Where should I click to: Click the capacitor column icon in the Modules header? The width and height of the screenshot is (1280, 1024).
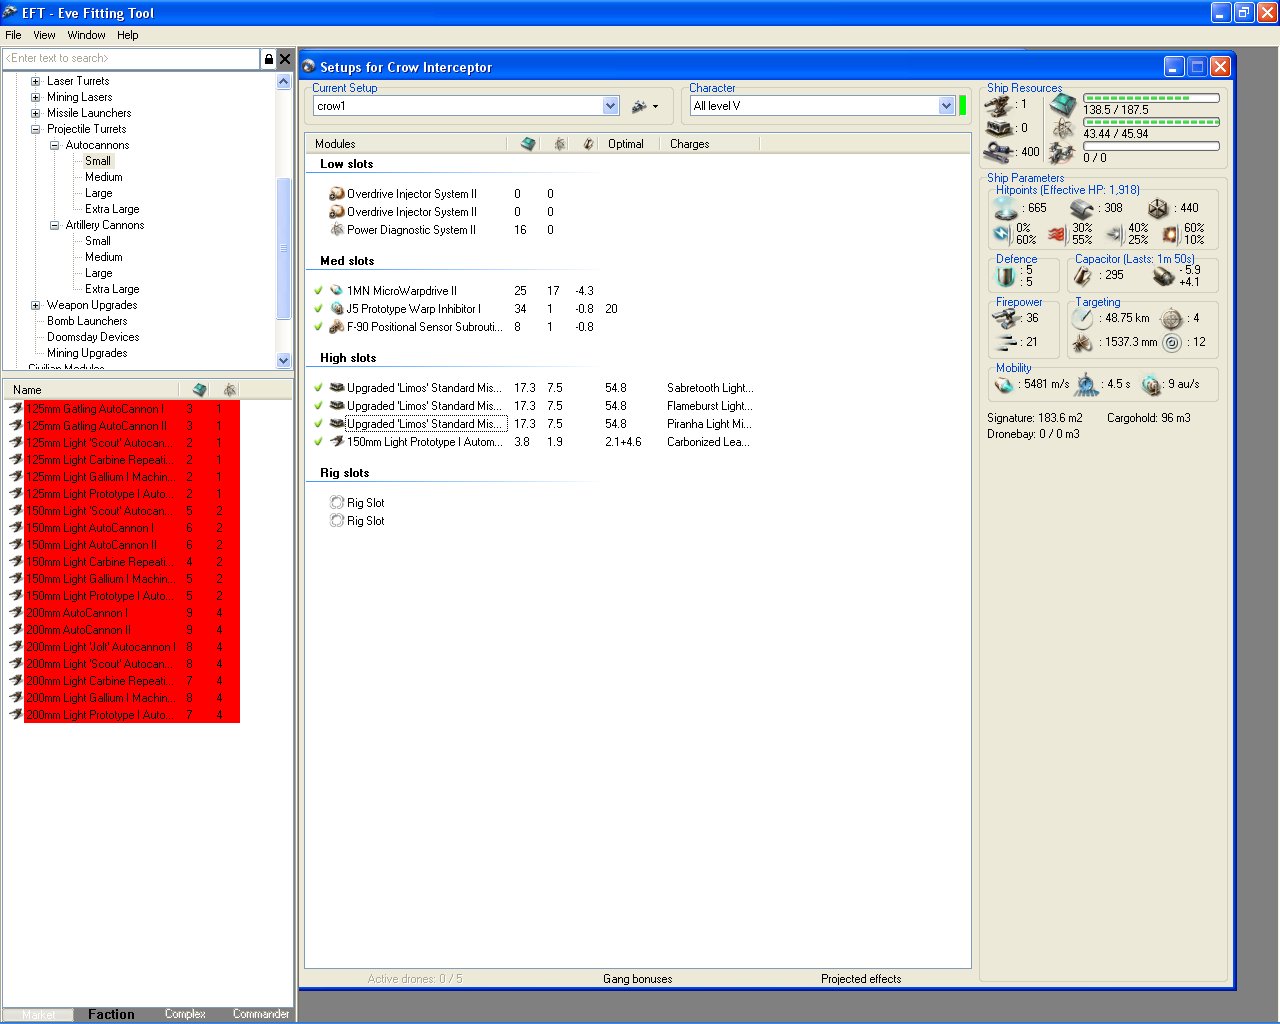pyautogui.click(x=589, y=144)
